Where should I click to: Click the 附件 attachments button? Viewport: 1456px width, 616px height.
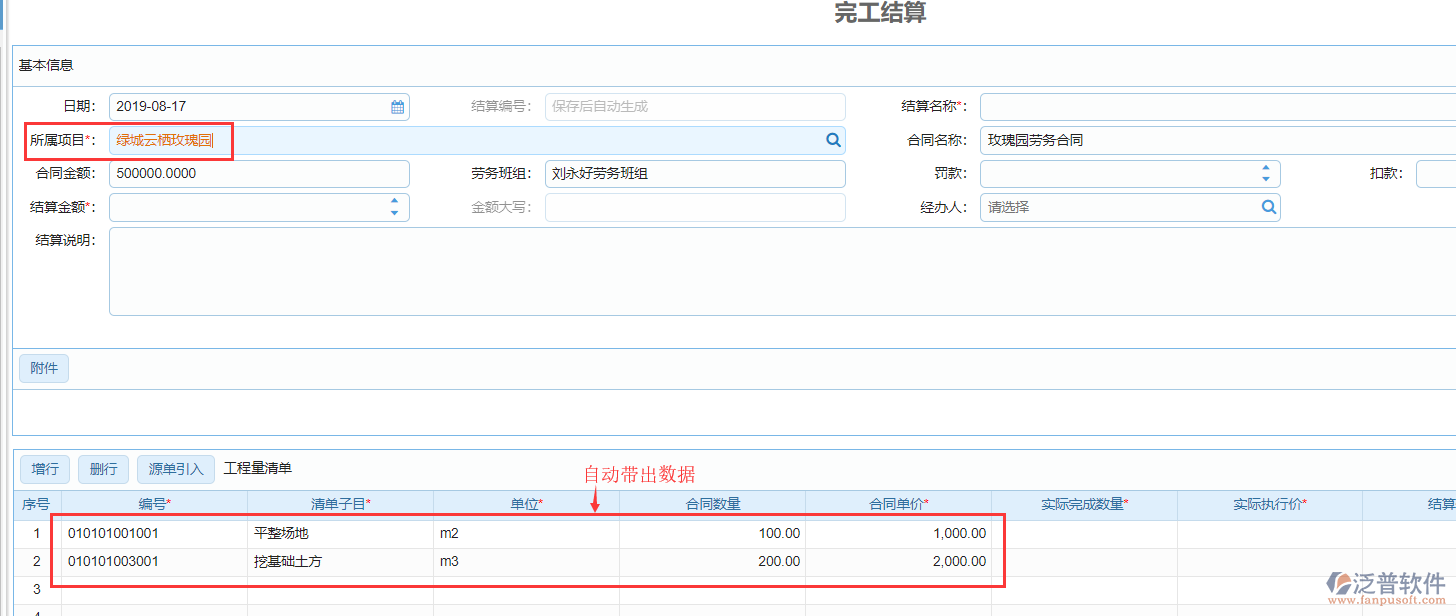43,368
